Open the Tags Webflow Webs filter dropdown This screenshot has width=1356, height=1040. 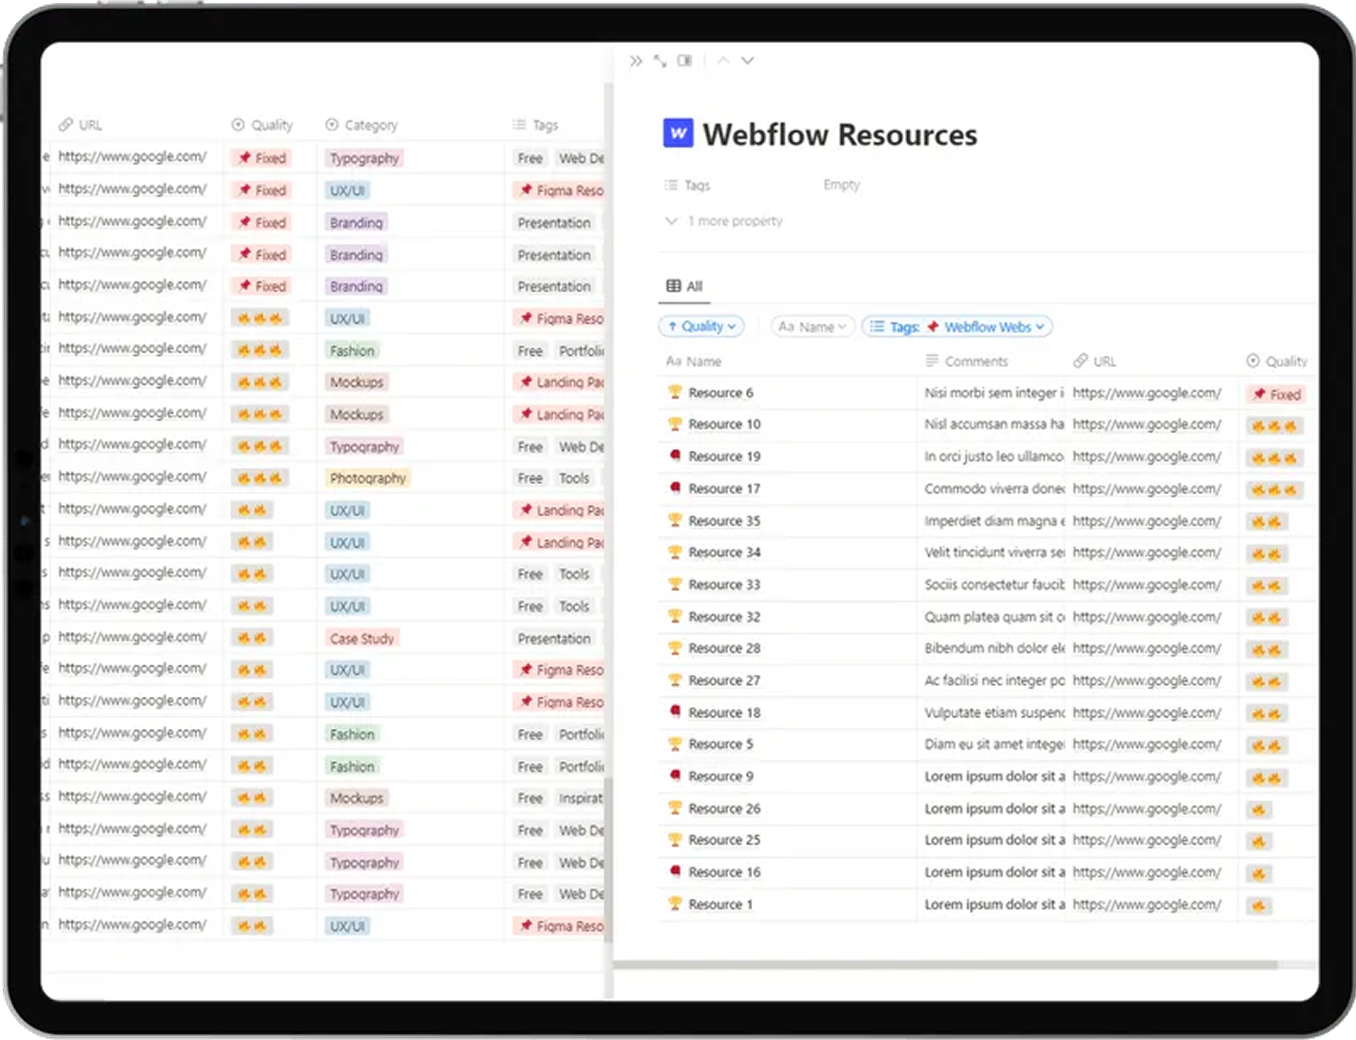[957, 326]
